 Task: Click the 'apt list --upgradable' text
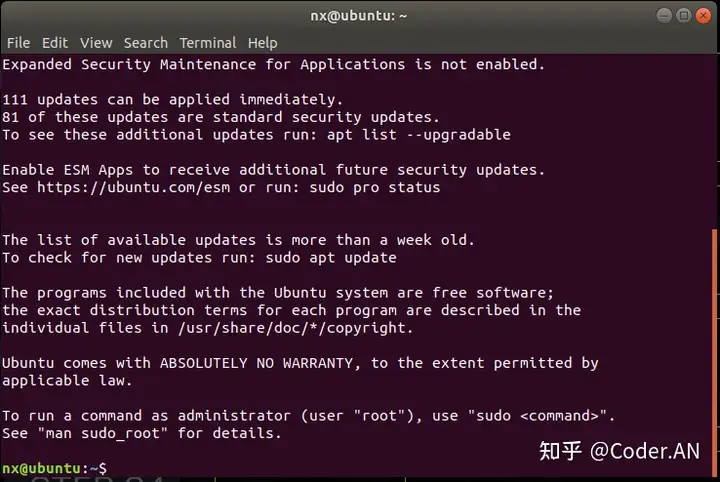coord(419,135)
